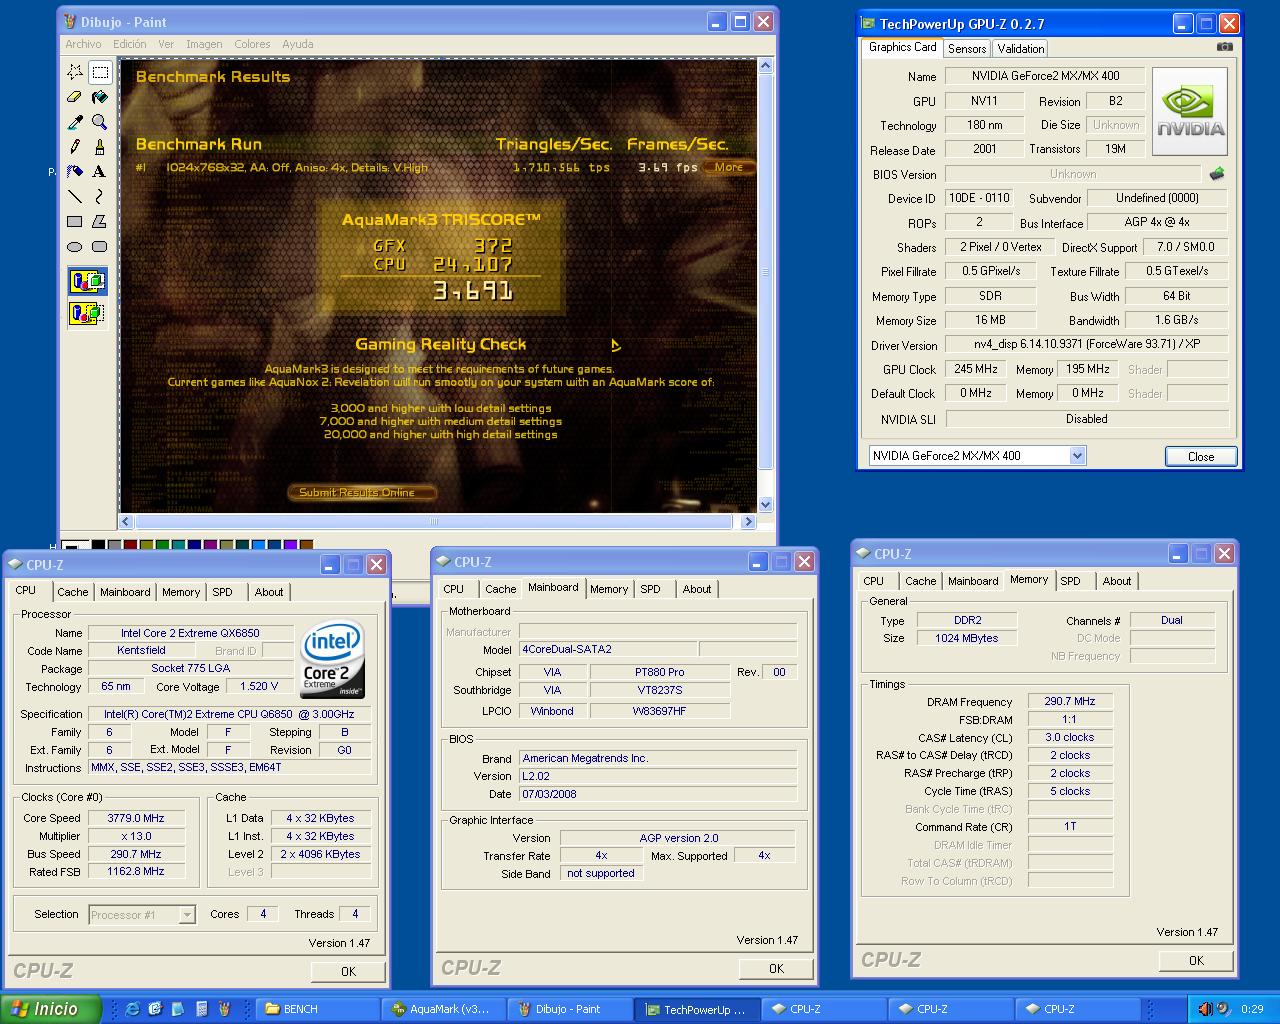1280x1024 pixels.
Task: Click the DRAM Frequency value 290.7 MHz
Action: [1070, 701]
